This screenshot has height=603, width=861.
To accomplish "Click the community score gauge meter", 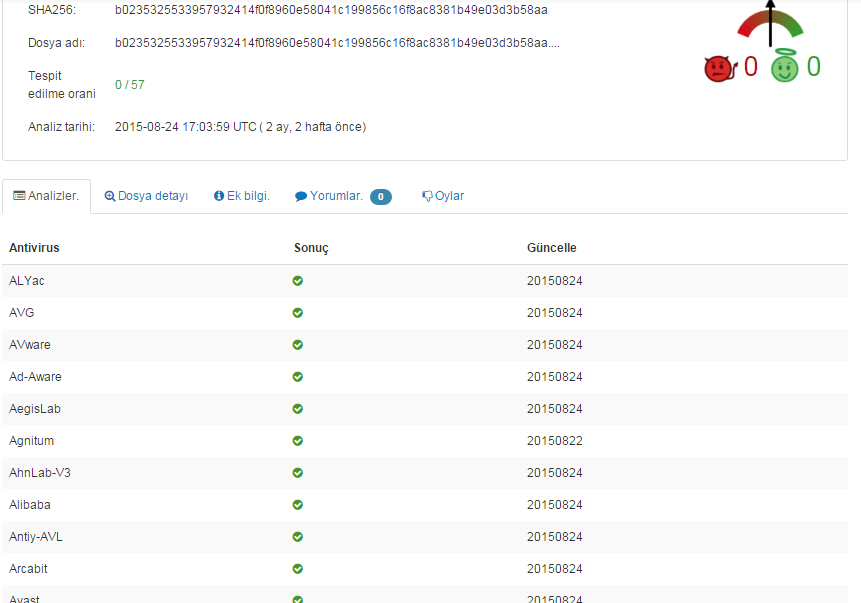I will [770, 23].
